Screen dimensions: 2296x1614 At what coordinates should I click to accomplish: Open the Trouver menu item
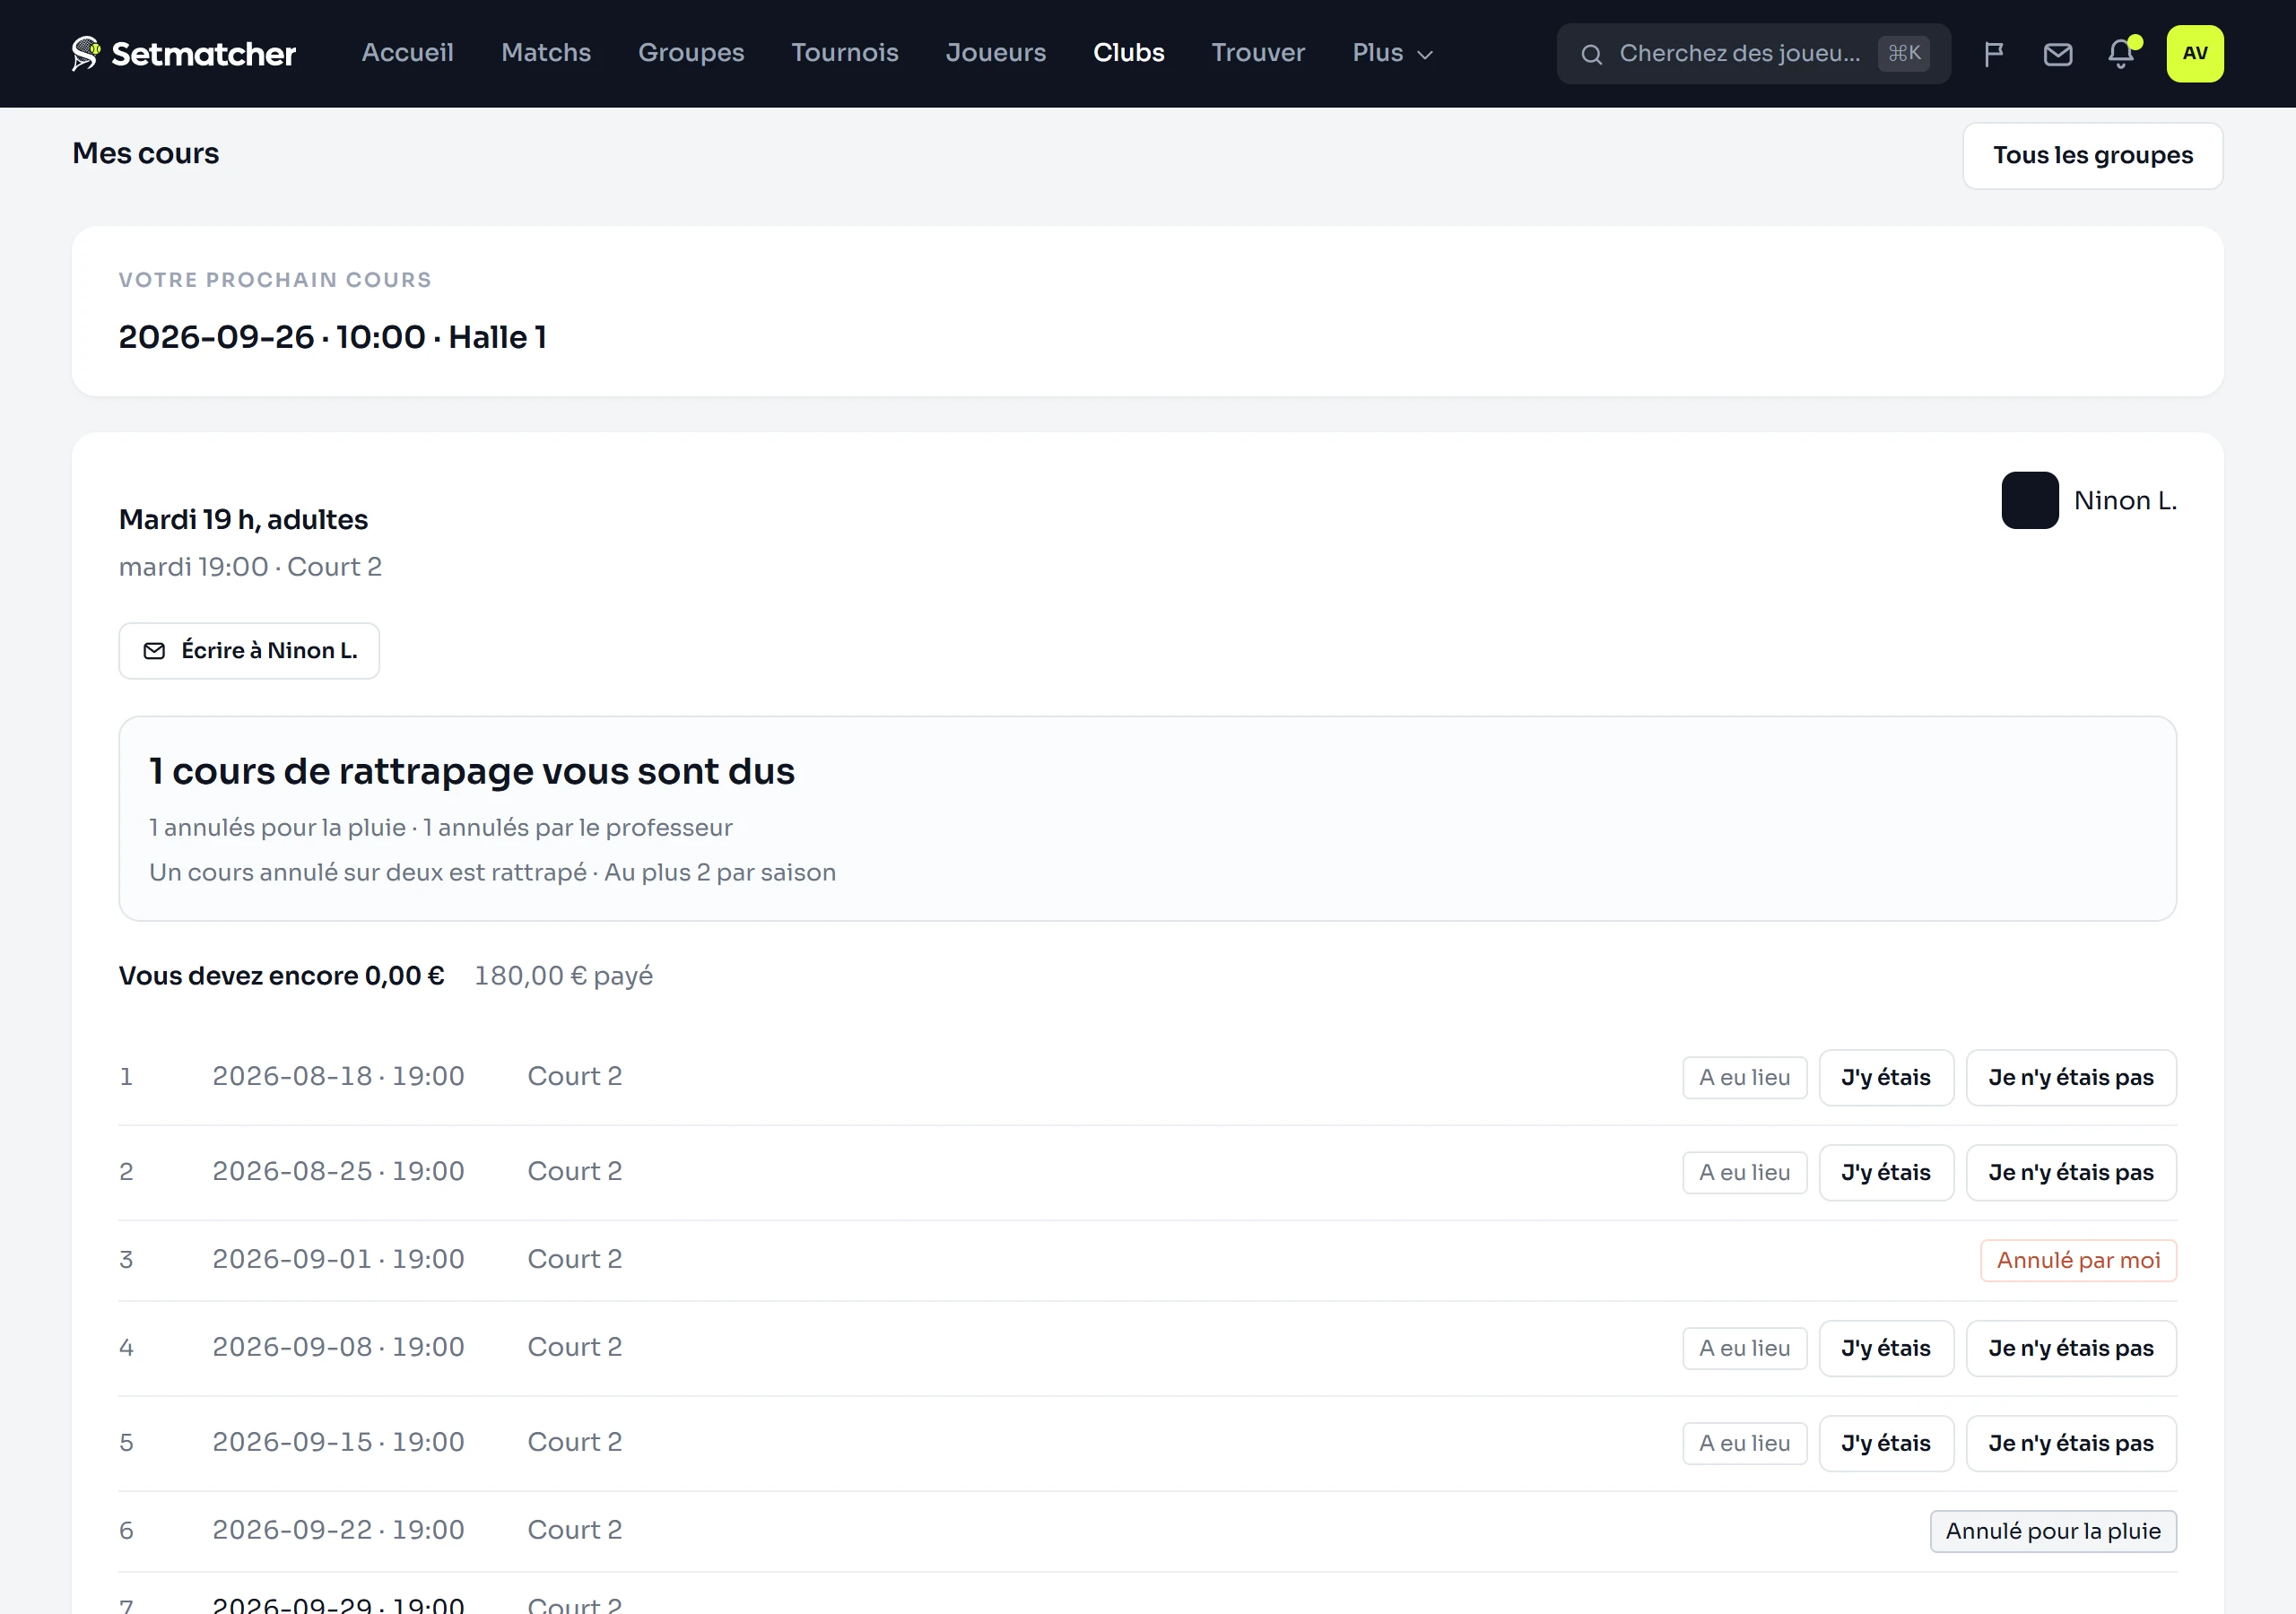(1258, 53)
